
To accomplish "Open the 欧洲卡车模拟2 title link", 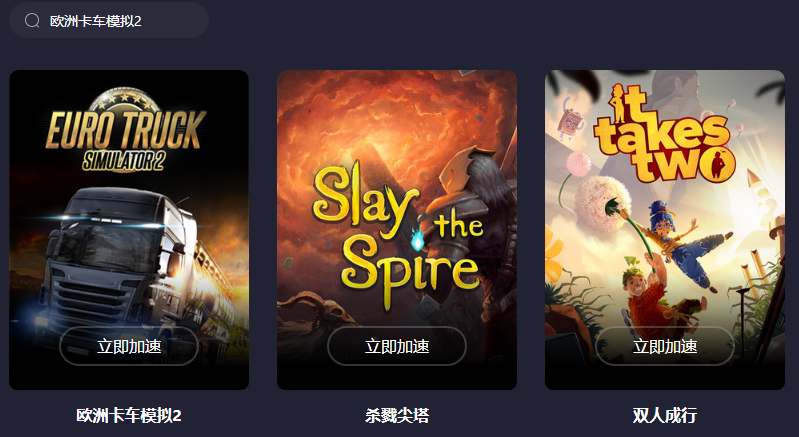I will 129,415.
